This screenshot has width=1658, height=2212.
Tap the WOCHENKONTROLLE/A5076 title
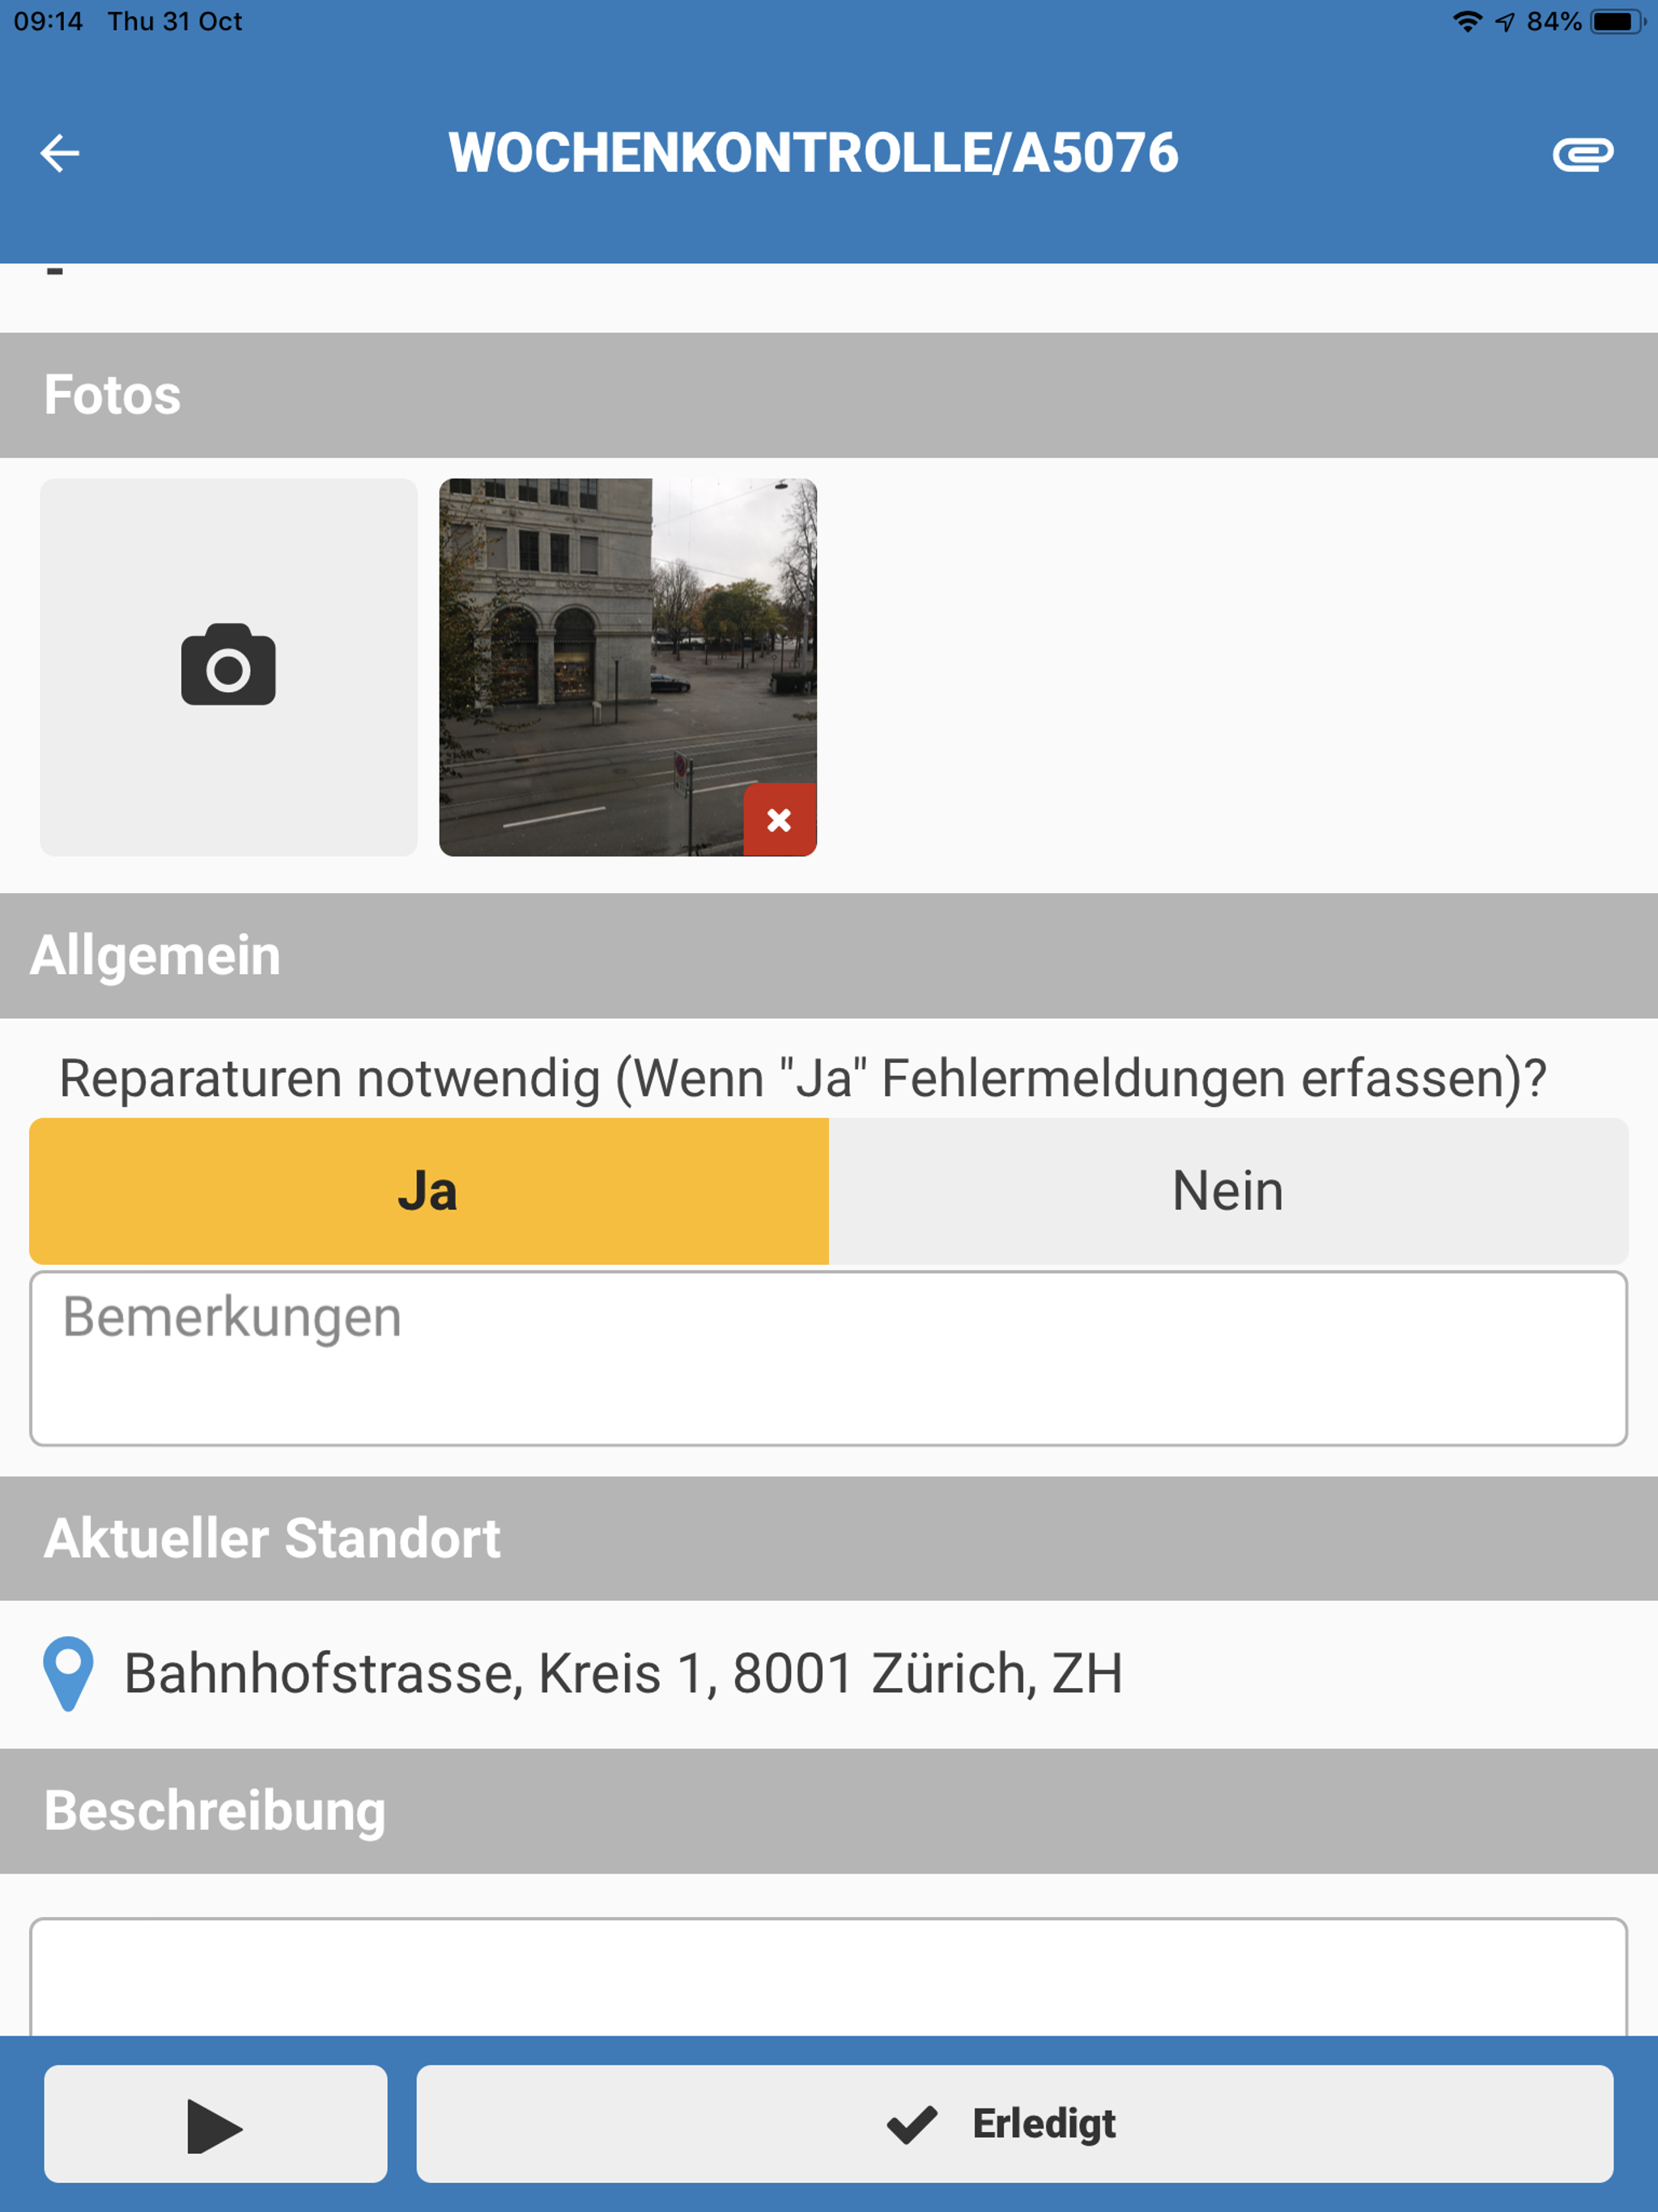813,153
